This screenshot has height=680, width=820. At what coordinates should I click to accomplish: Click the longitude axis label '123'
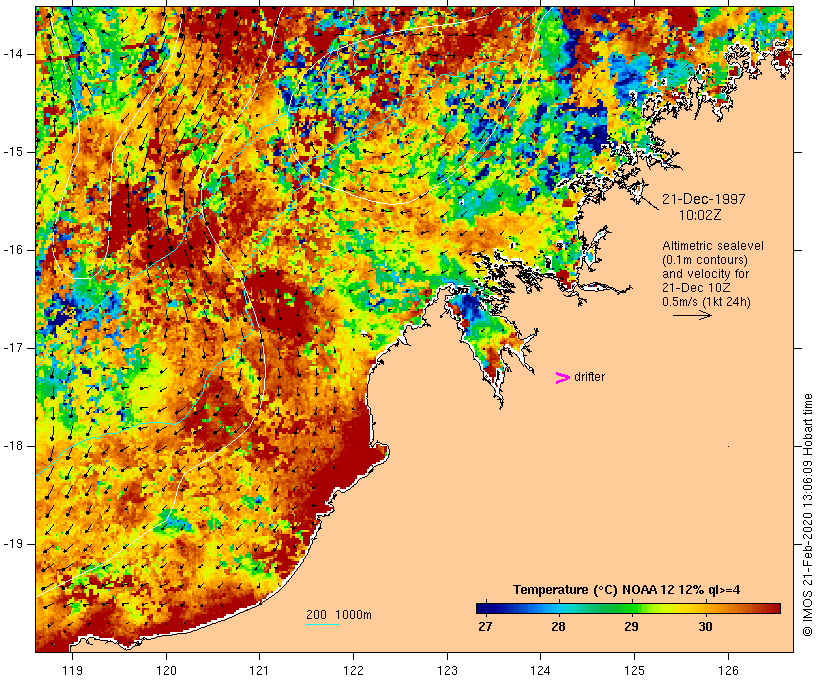[x=447, y=670]
